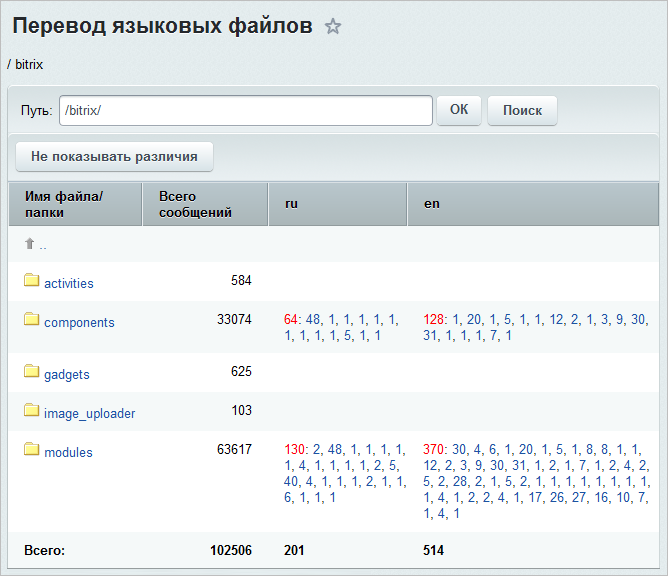Add page to favorites with star icon
The image size is (668, 576).
click(x=333, y=26)
